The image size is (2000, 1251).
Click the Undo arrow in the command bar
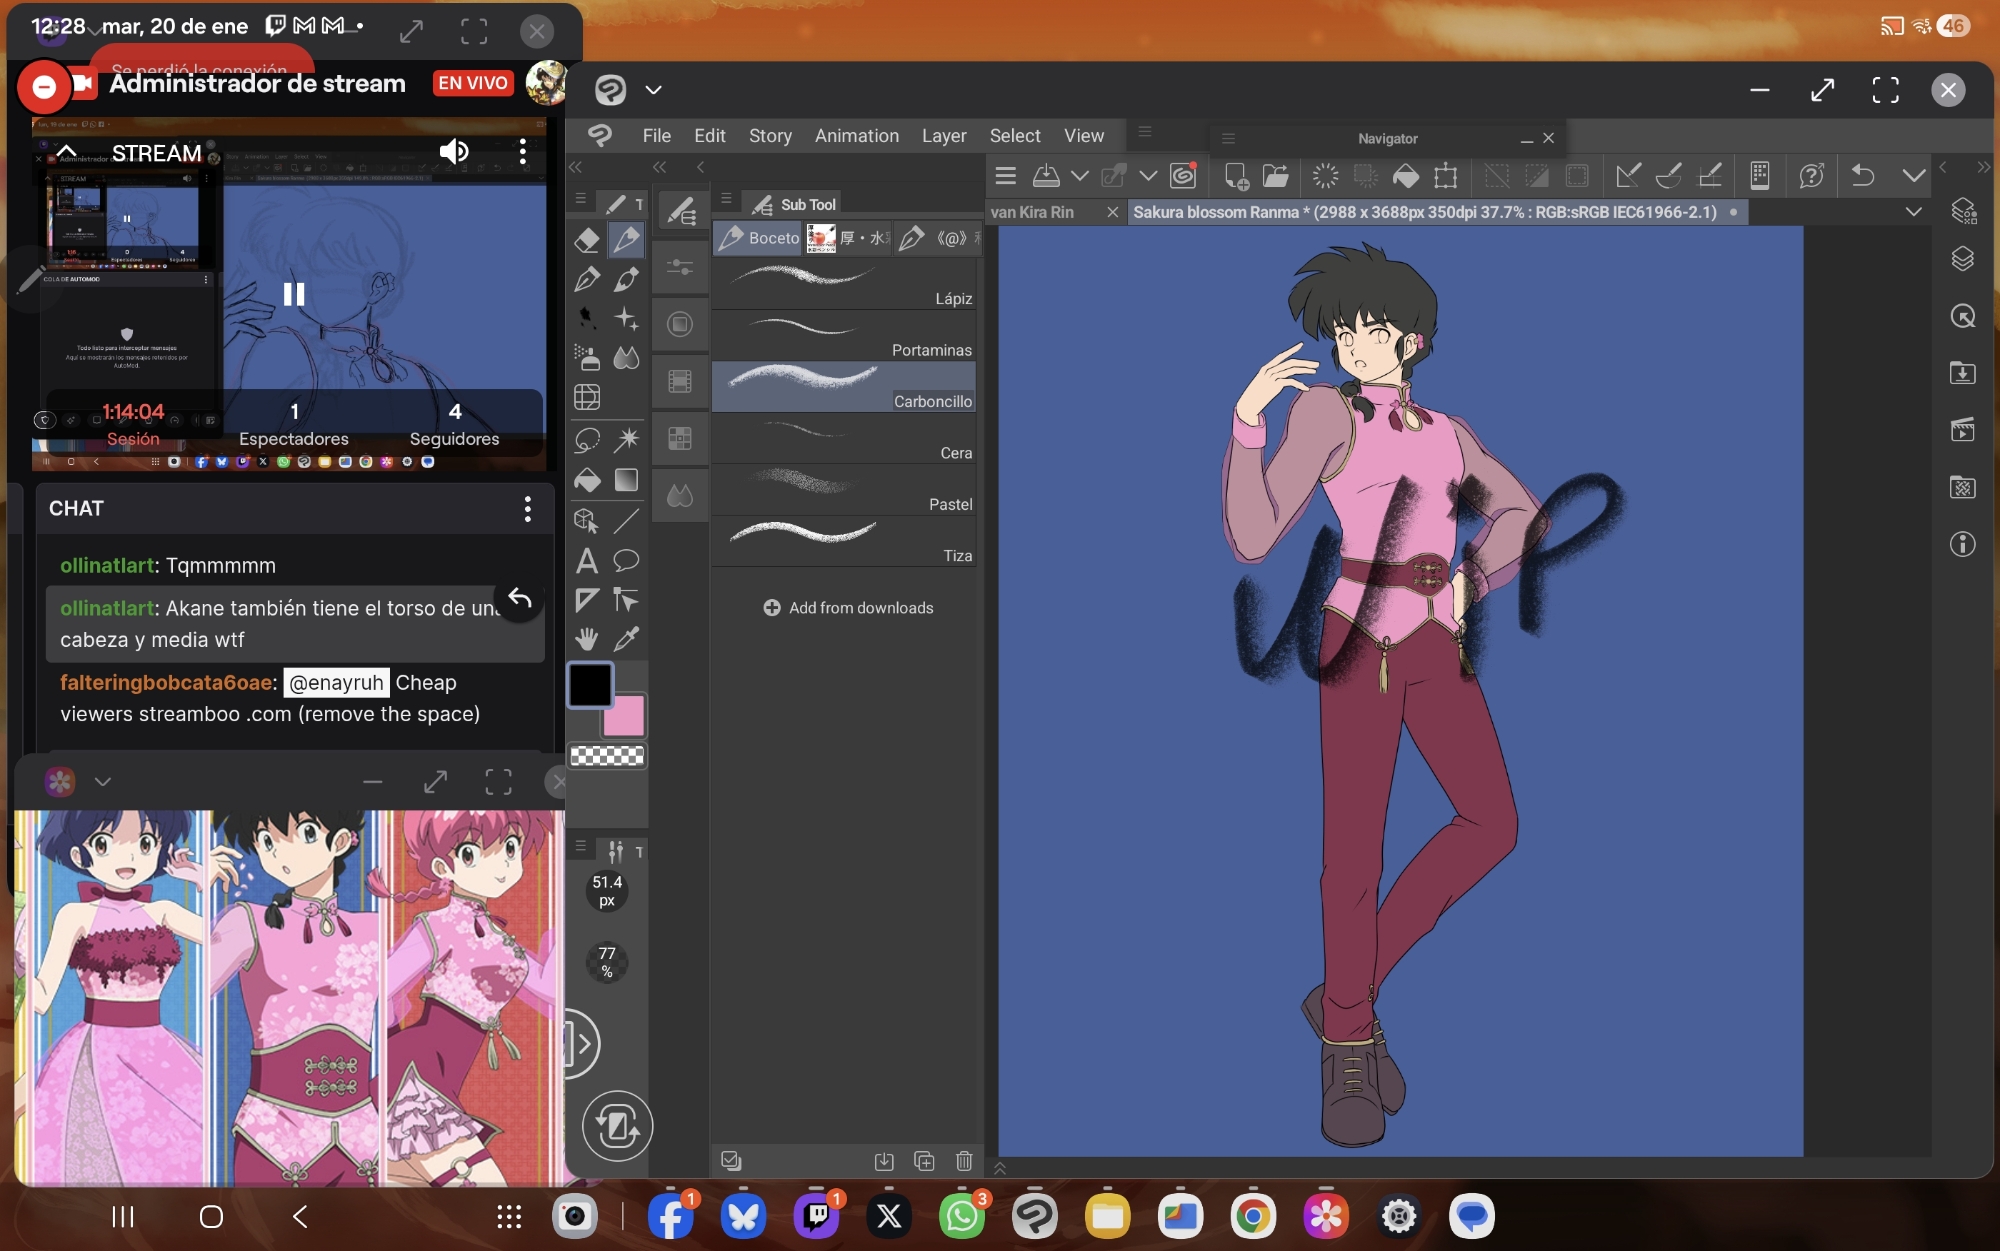[x=1862, y=177]
